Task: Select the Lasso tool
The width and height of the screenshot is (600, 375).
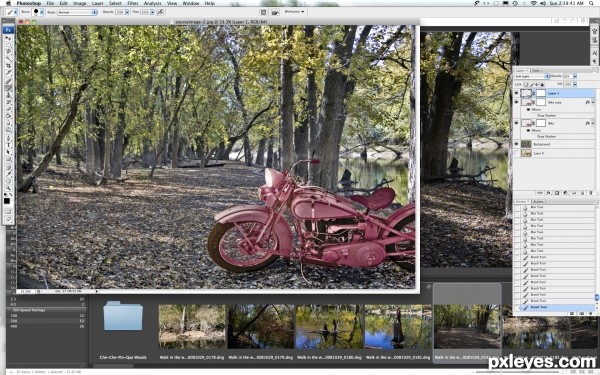Action: pyautogui.click(x=8, y=51)
